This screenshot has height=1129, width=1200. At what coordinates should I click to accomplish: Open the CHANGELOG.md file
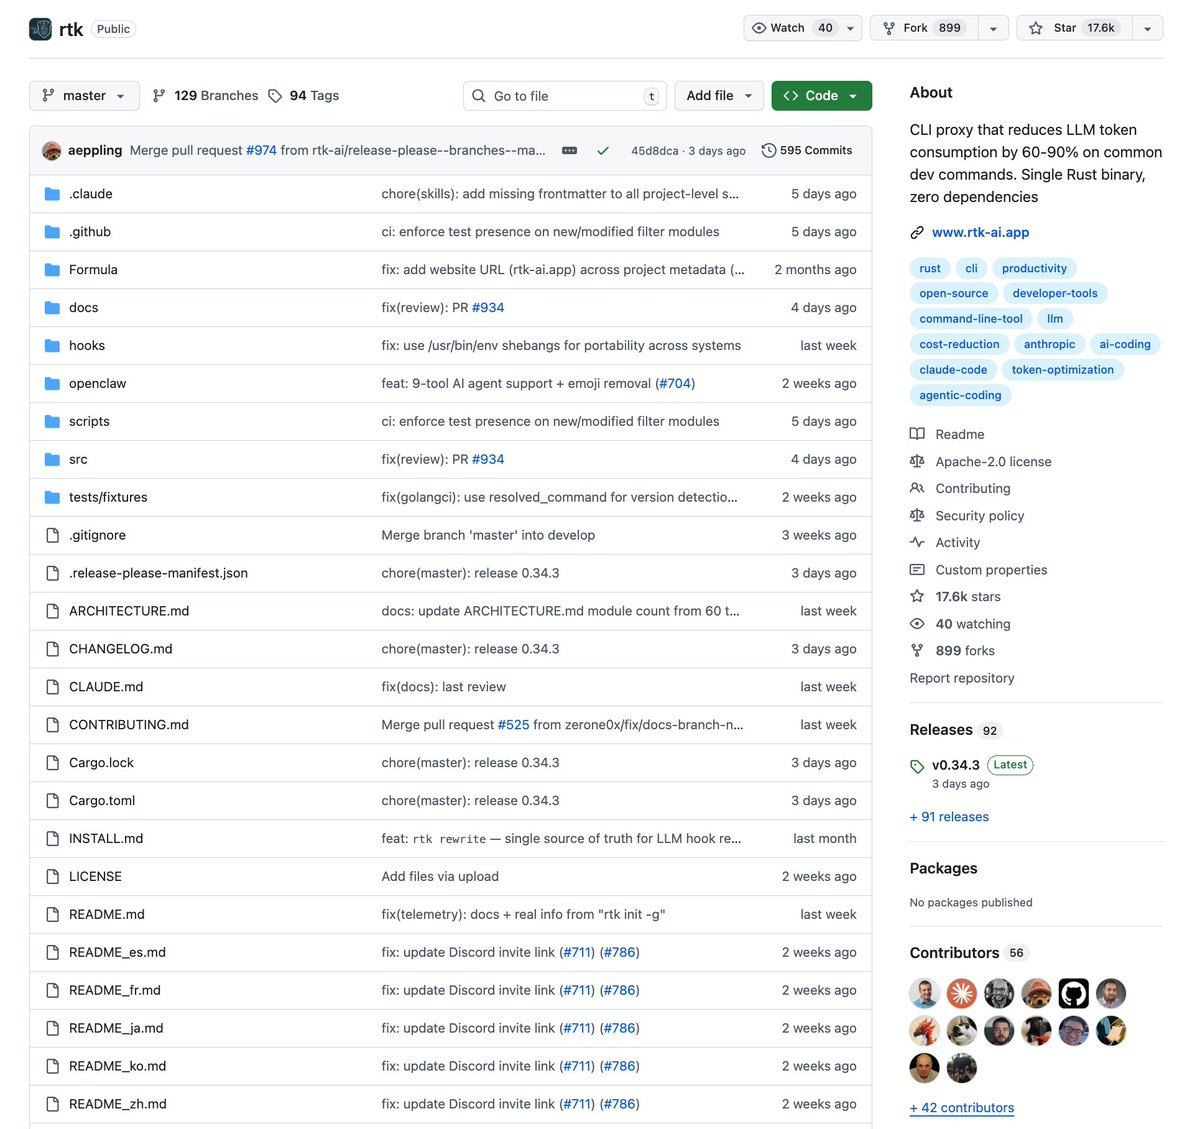tap(121, 649)
